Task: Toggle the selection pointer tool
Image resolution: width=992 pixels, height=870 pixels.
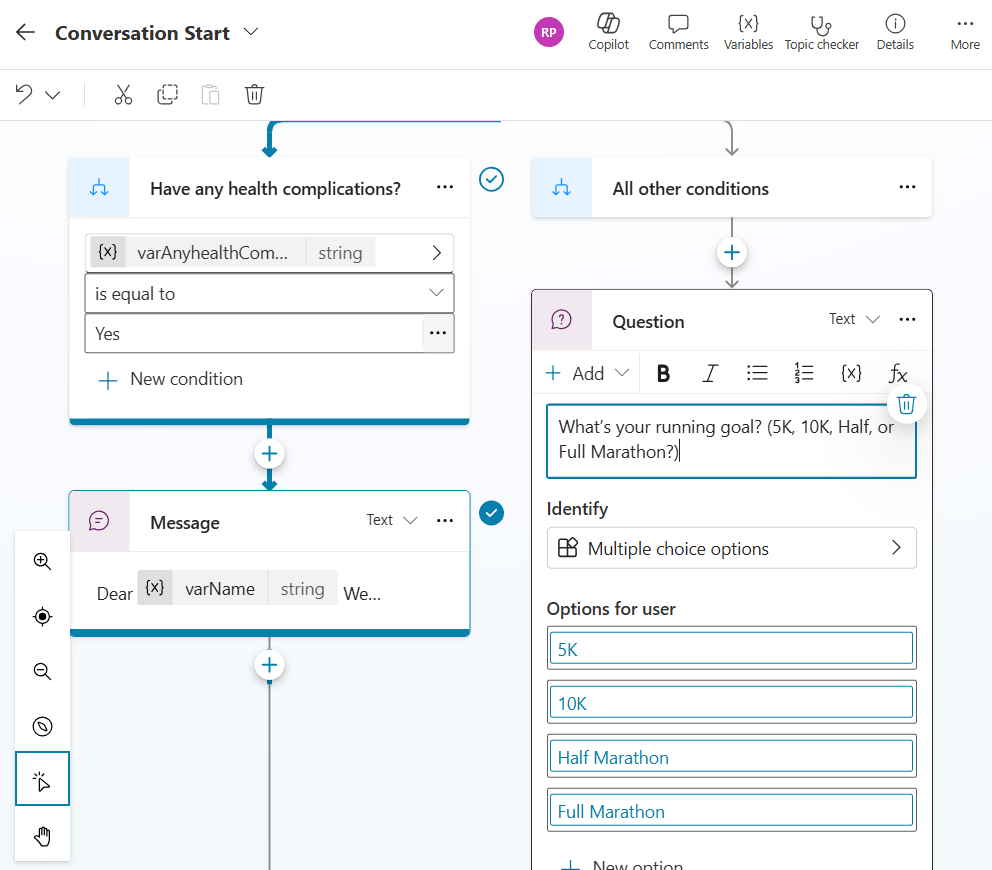Action: (x=42, y=781)
